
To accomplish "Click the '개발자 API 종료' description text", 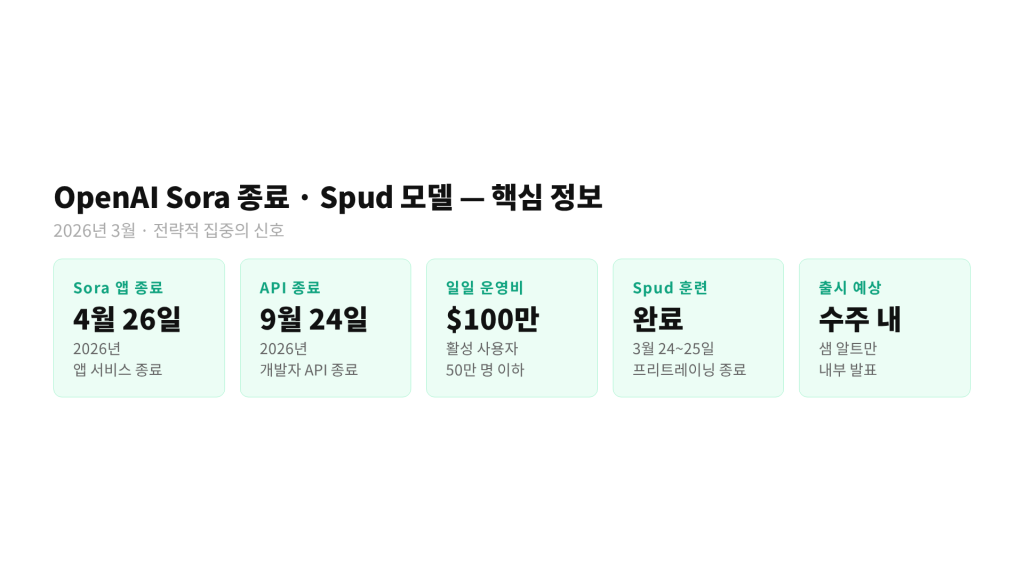I will pos(308,369).
